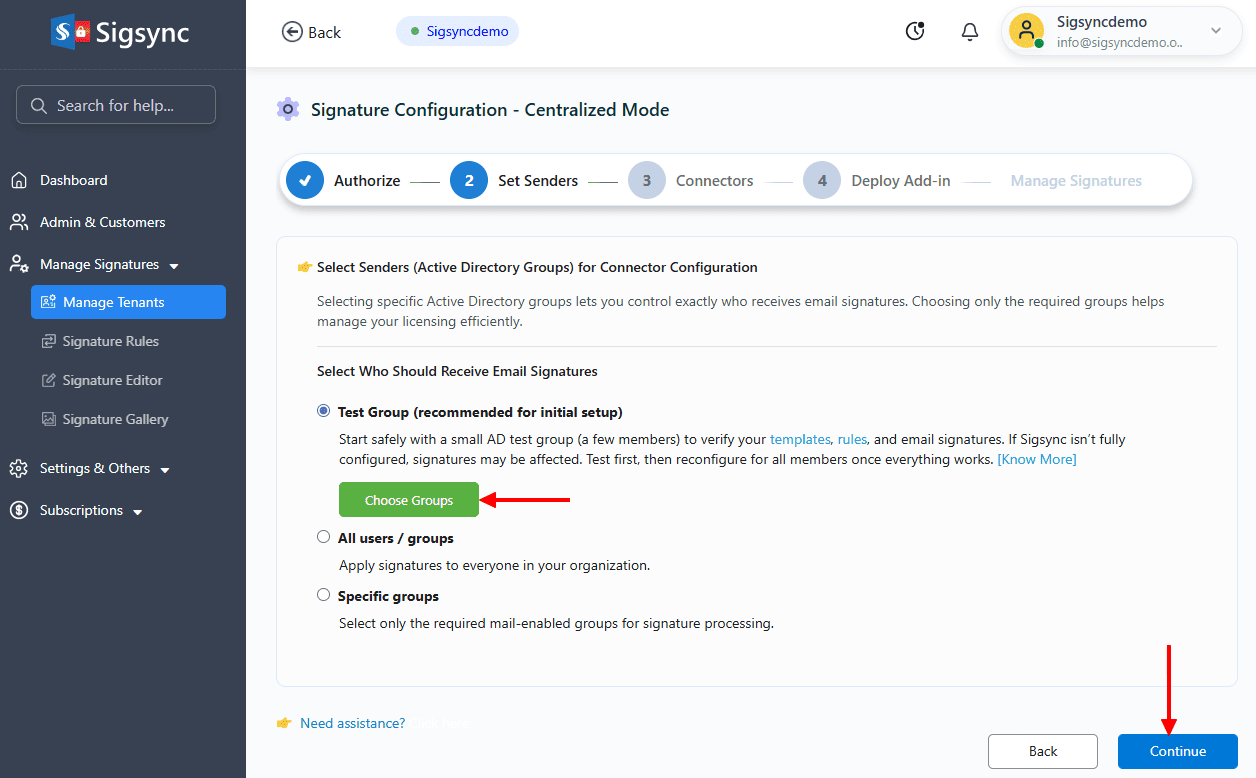The width and height of the screenshot is (1256, 778).
Task: Select the Specific groups option
Action: coord(323,594)
